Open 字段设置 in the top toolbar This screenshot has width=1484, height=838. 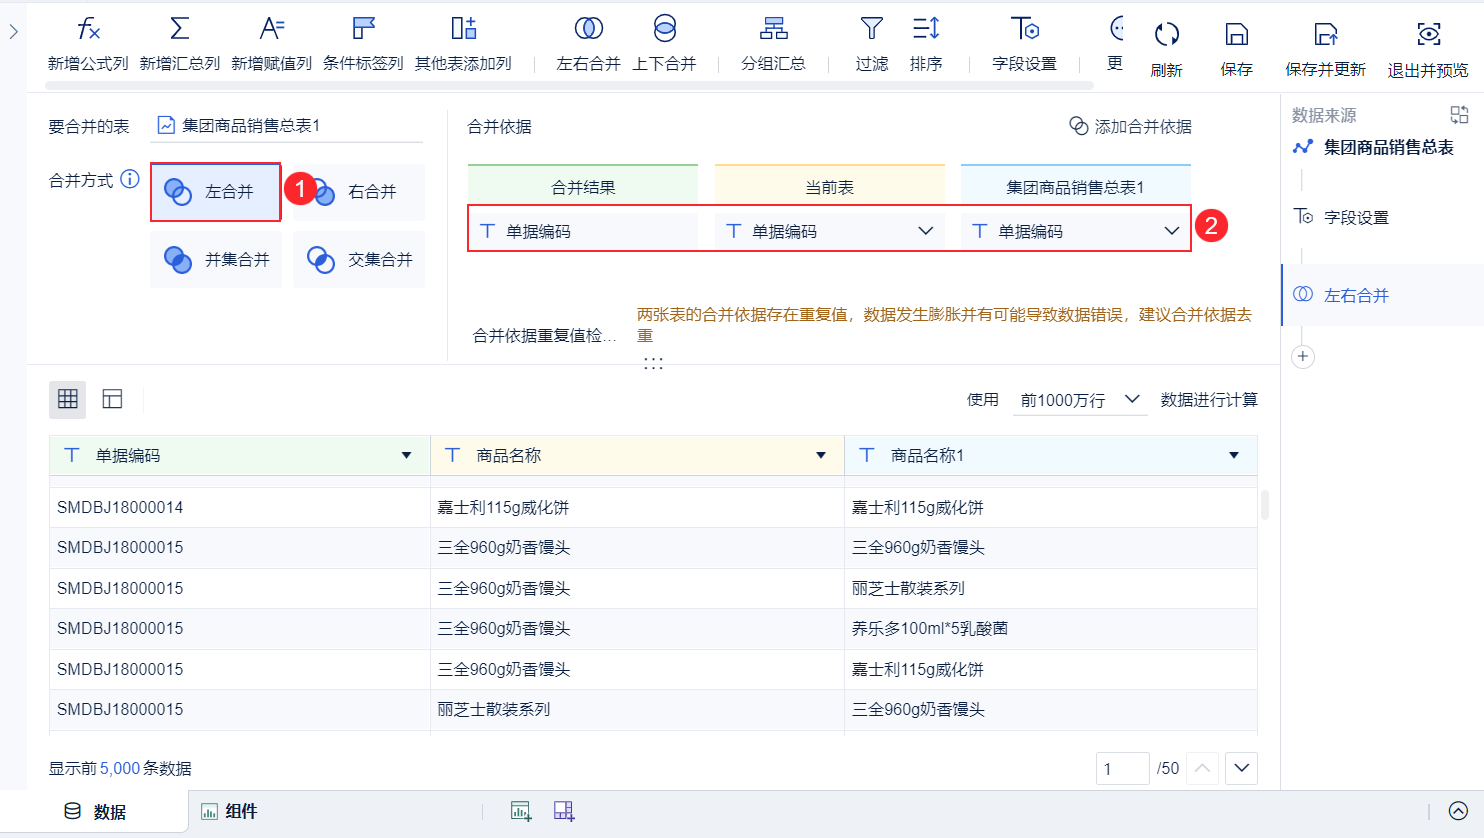coord(1024,44)
